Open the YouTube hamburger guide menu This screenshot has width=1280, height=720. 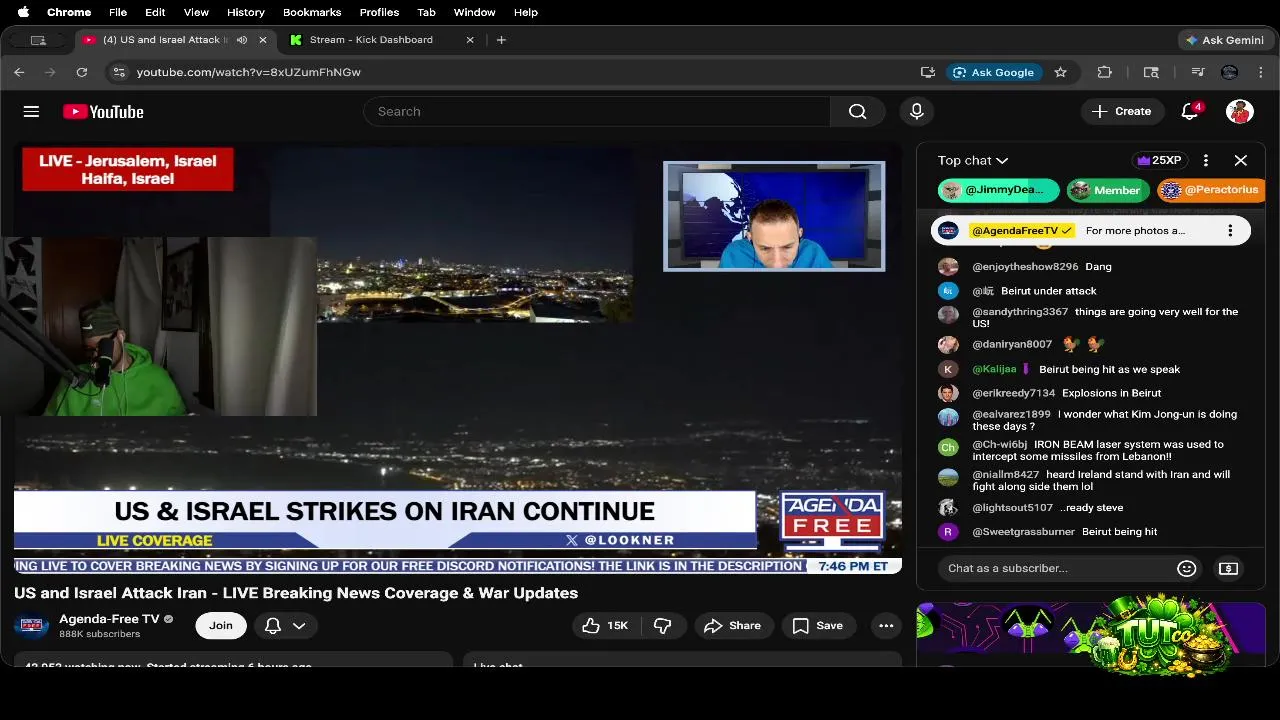point(31,112)
